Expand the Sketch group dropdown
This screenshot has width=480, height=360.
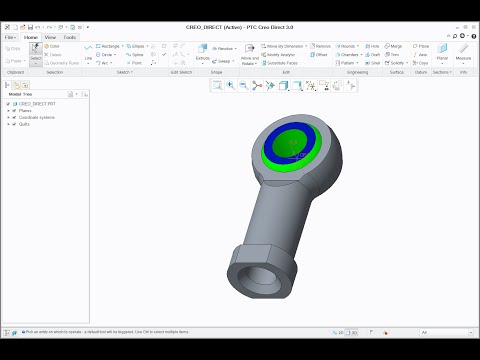(125, 72)
